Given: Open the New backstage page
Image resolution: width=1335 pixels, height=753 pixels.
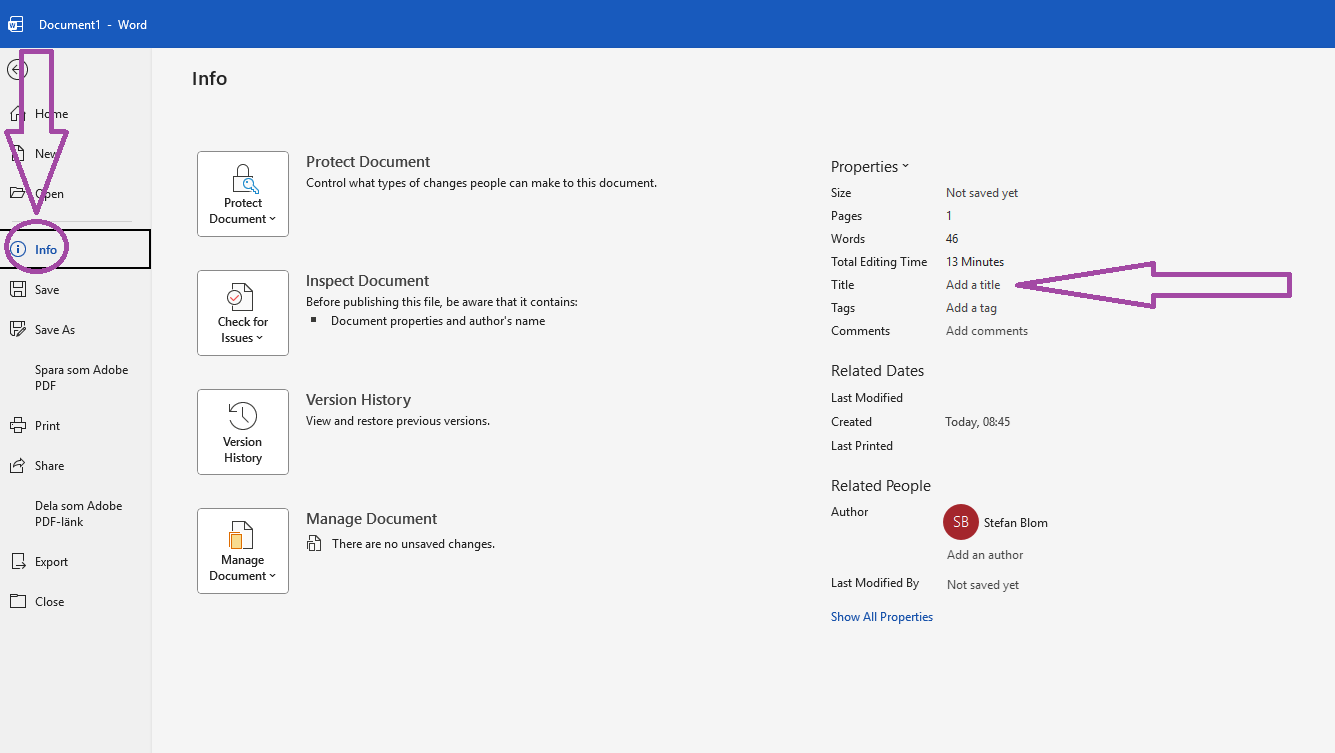Looking at the screenshot, I should pyautogui.click(x=46, y=154).
